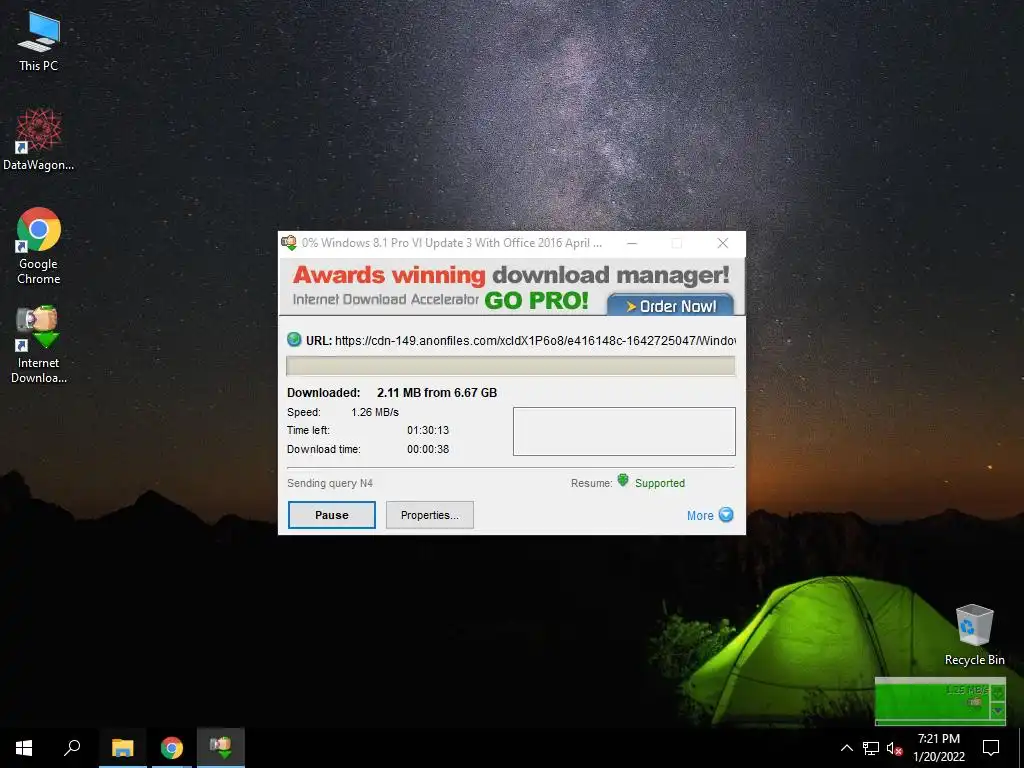Click the floating speed graph area
This screenshot has width=1024, height=768.
[933, 701]
